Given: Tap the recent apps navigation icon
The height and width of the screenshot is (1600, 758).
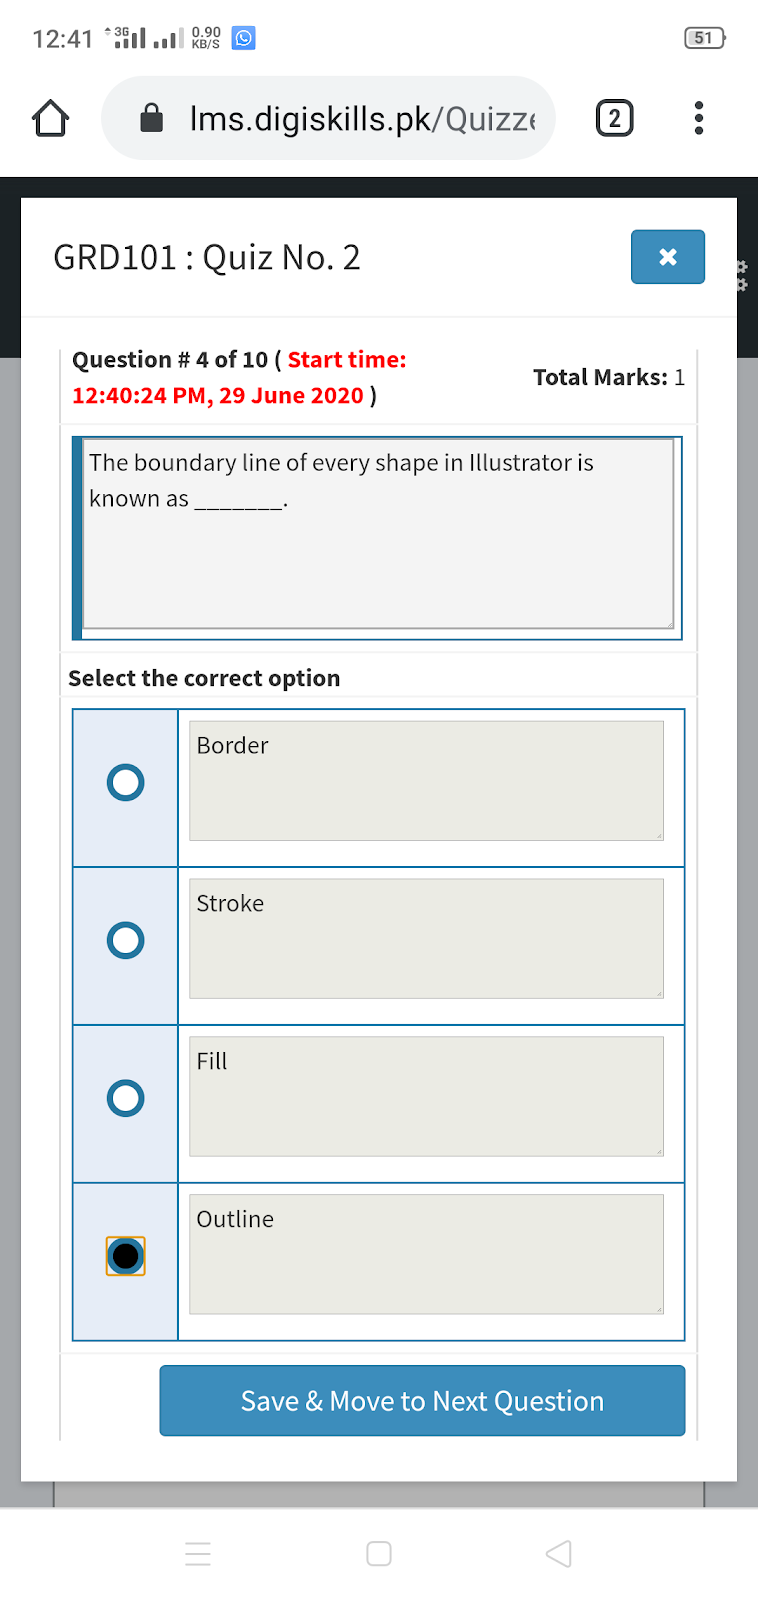Looking at the screenshot, I should (x=198, y=1553).
